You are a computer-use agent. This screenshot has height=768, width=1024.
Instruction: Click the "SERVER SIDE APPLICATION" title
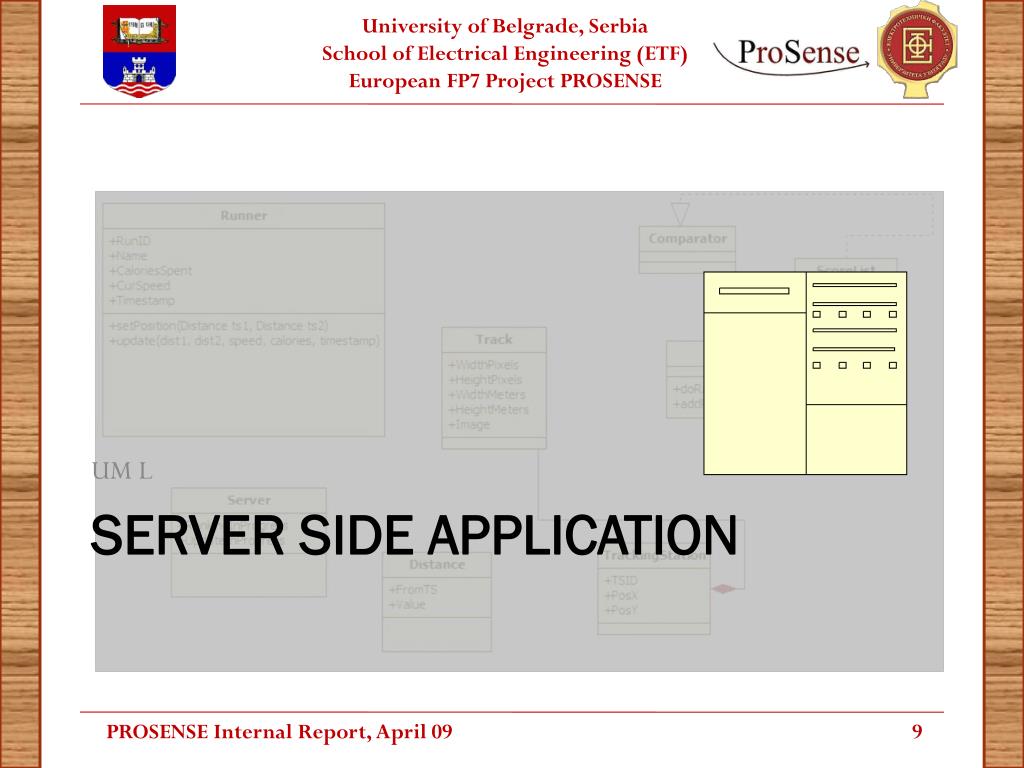414,536
